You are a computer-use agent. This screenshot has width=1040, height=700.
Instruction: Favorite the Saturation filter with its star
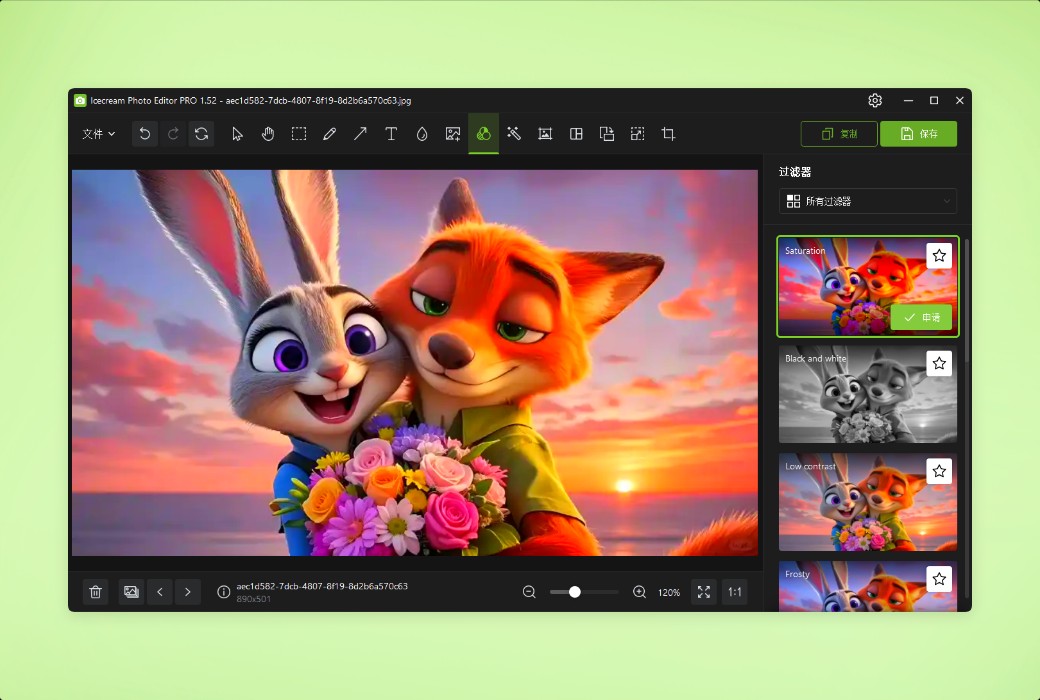[x=938, y=256]
